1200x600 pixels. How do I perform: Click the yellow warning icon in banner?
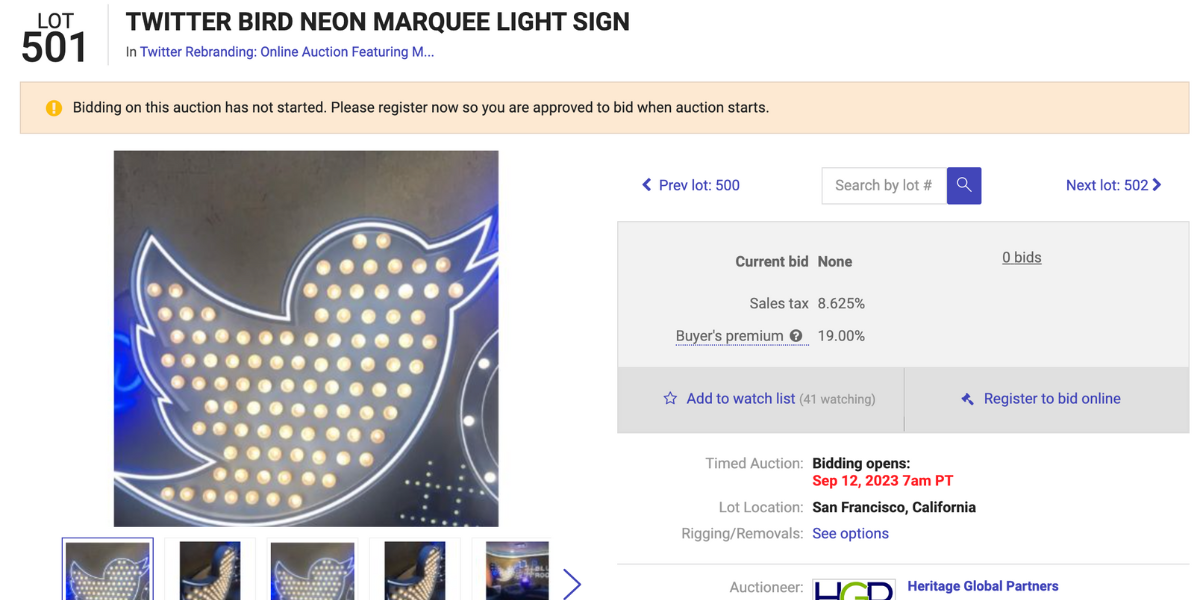pyautogui.click(x=54, y=108)
